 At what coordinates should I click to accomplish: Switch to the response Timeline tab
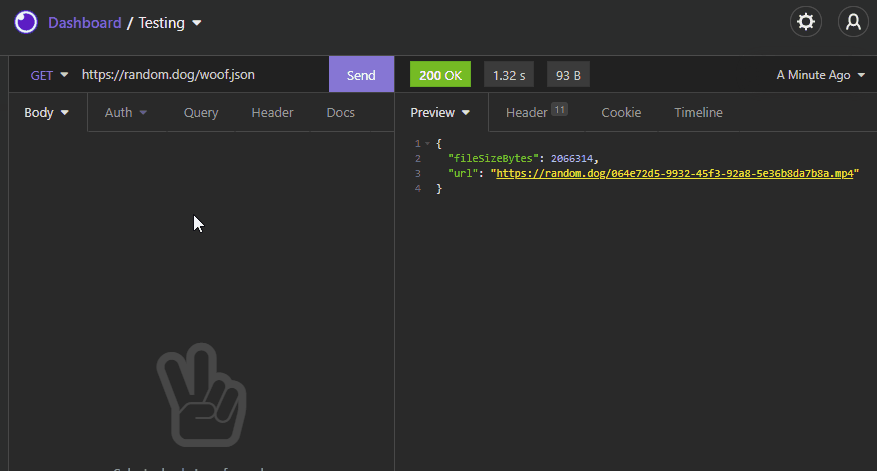click(698, 112)
